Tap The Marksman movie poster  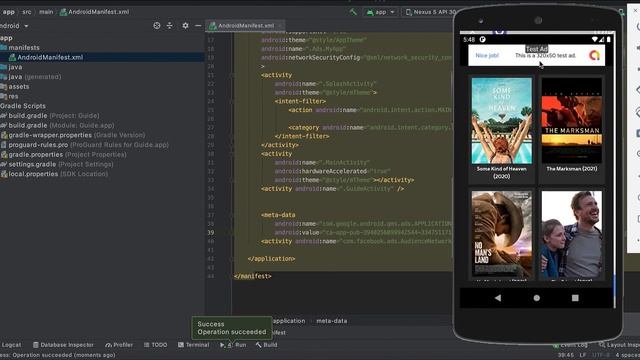coord(571,121)
